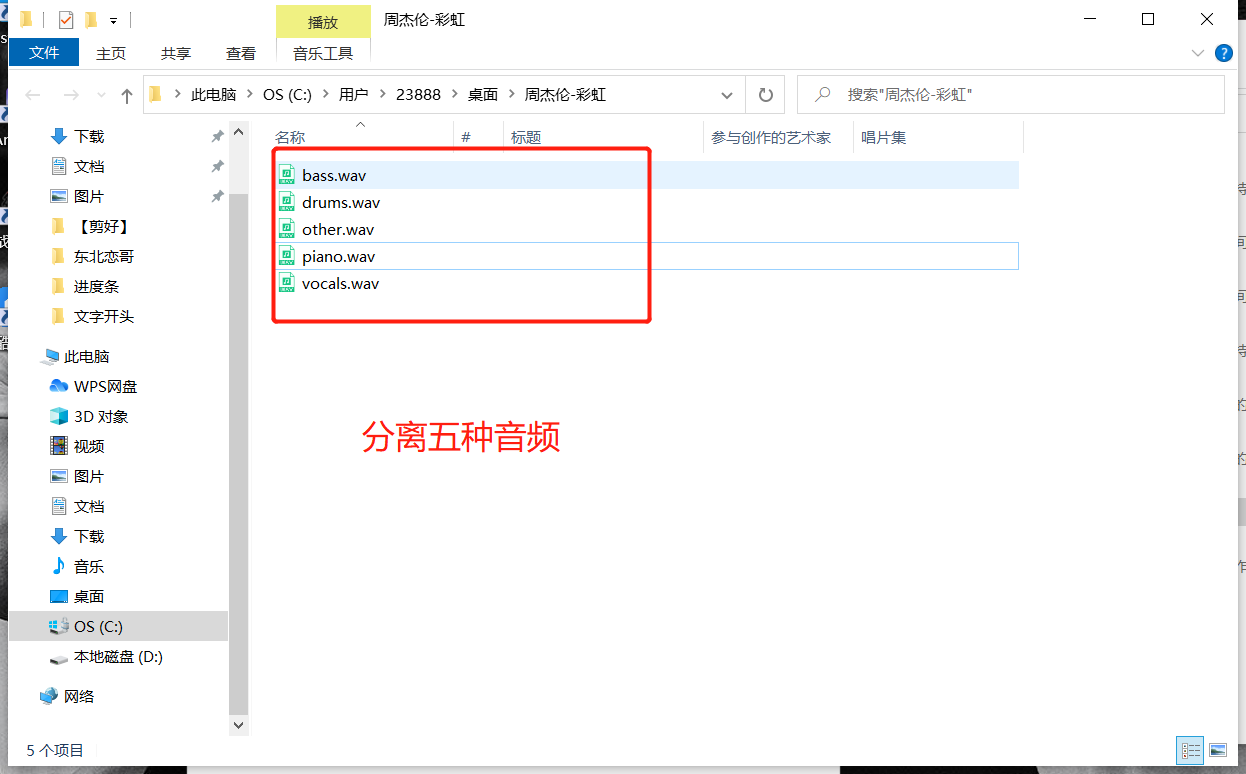Viewport: 1246px width, 774px height.
Task: Expand the address bar history dropdown
Action: 727,95
